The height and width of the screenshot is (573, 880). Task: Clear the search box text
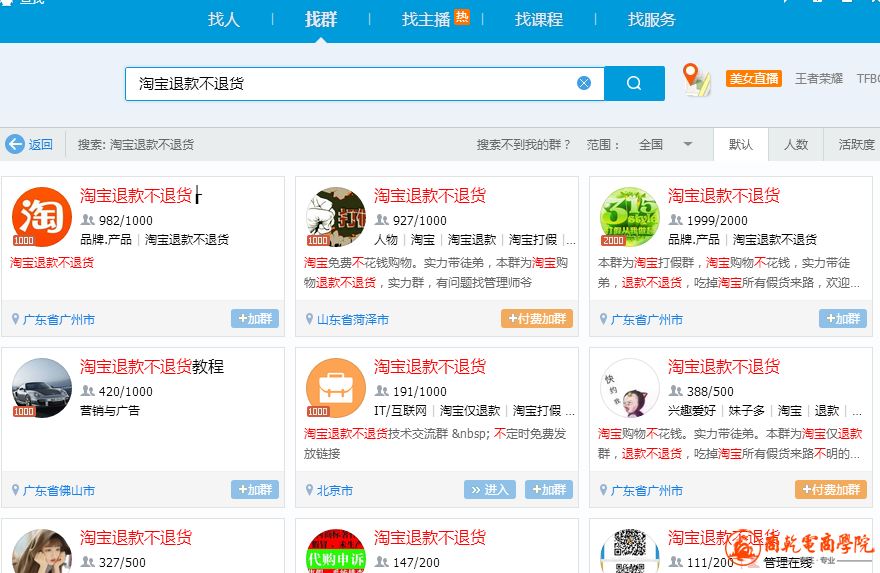(584, 83)
